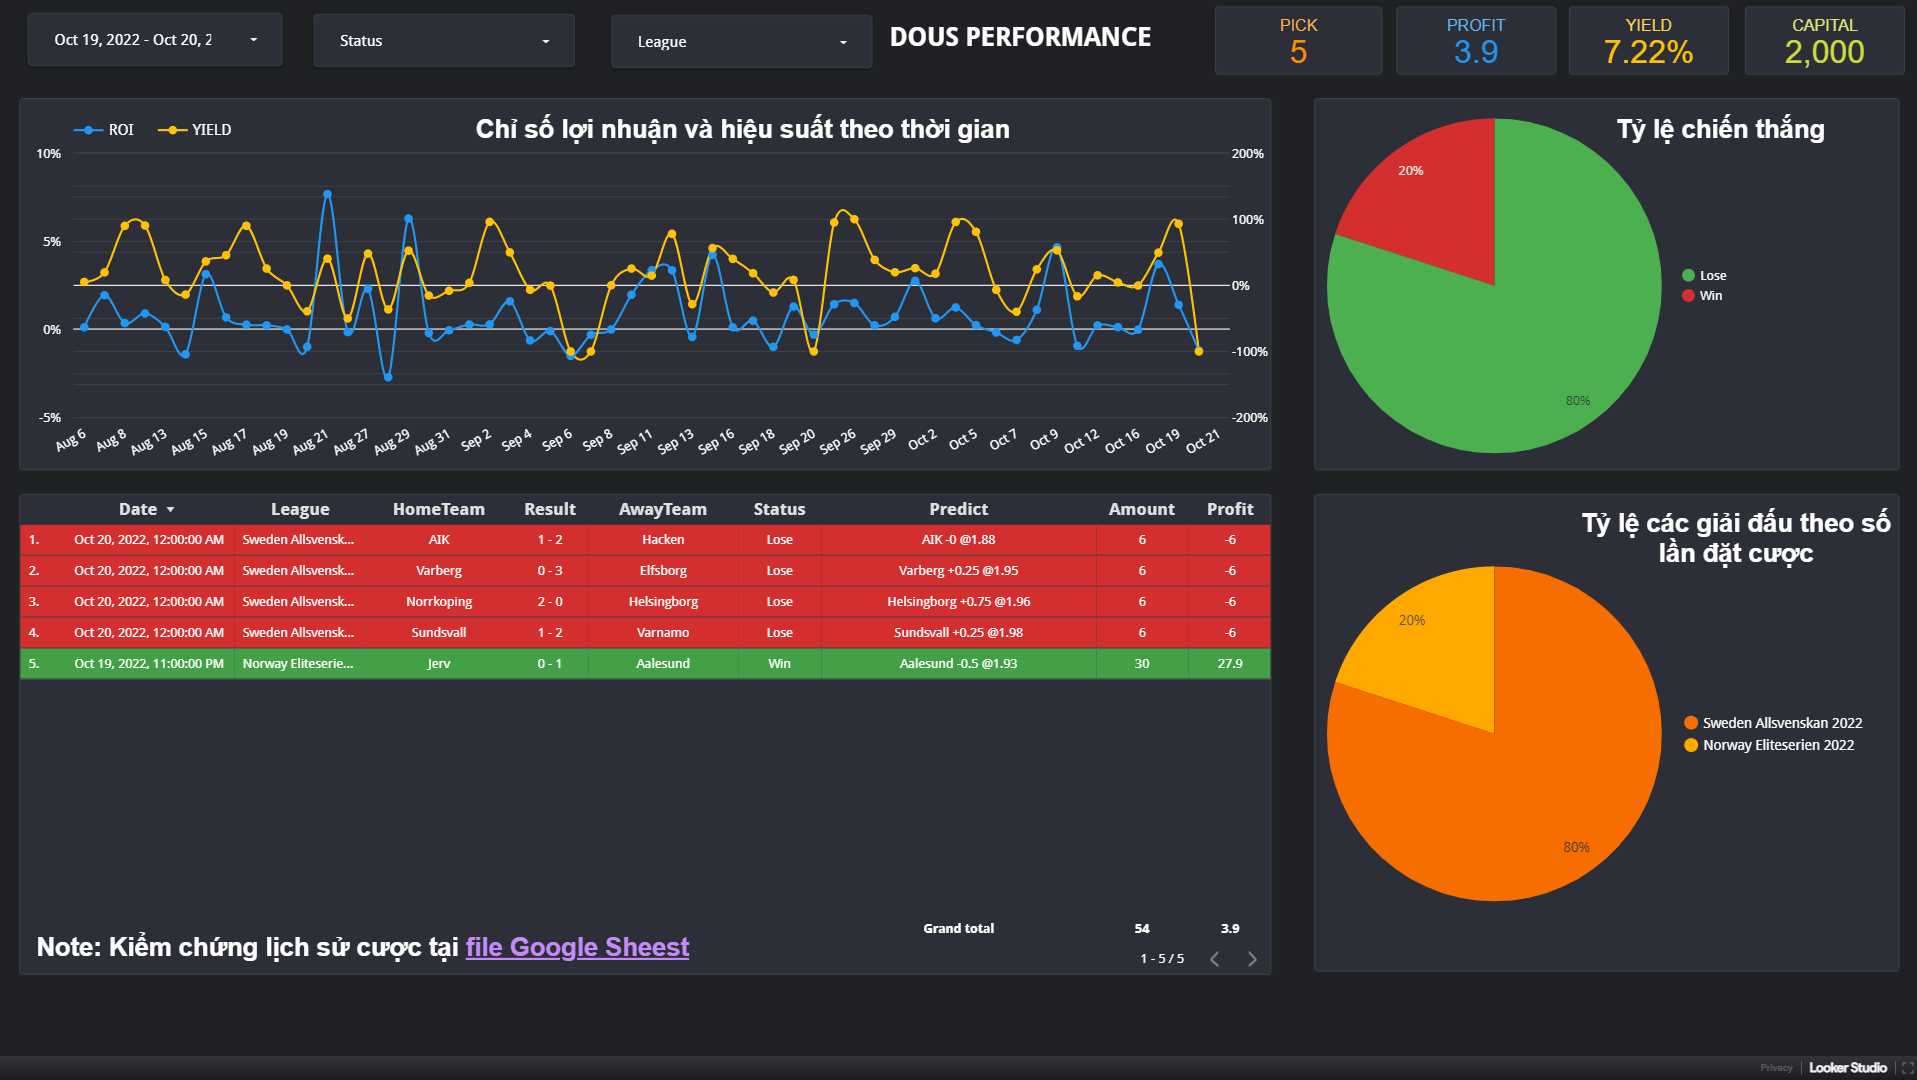The height and width of the screenshot is (1080, 1917).
Task: Click the Date column sort arrow
Action: pyautogui.click(x=170, y=510)
